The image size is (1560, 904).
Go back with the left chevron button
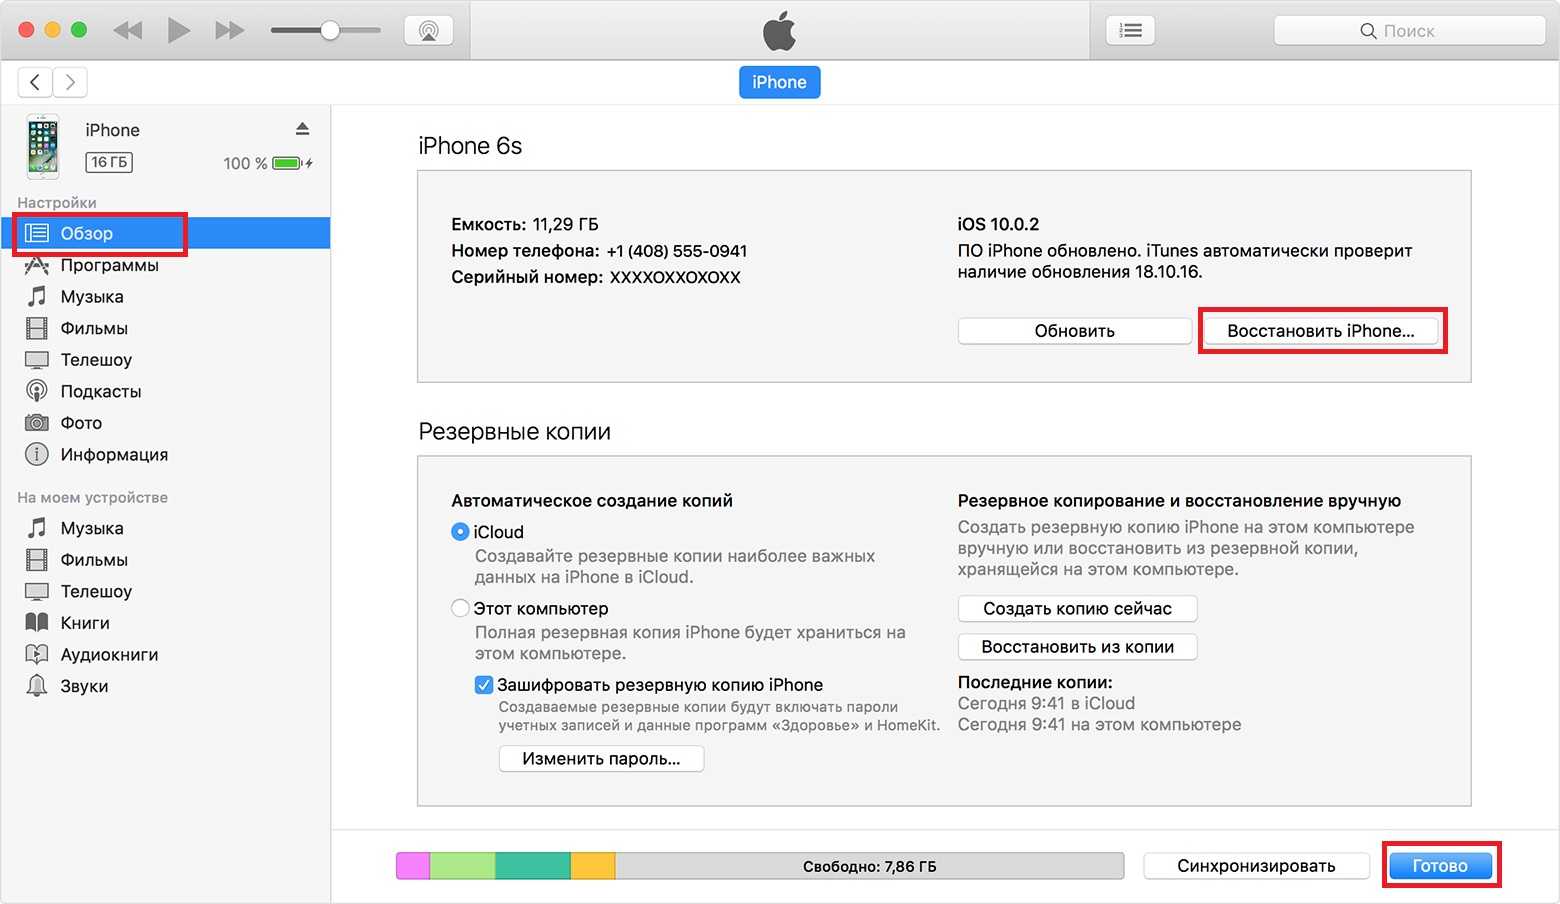click(x=35, y=82)
